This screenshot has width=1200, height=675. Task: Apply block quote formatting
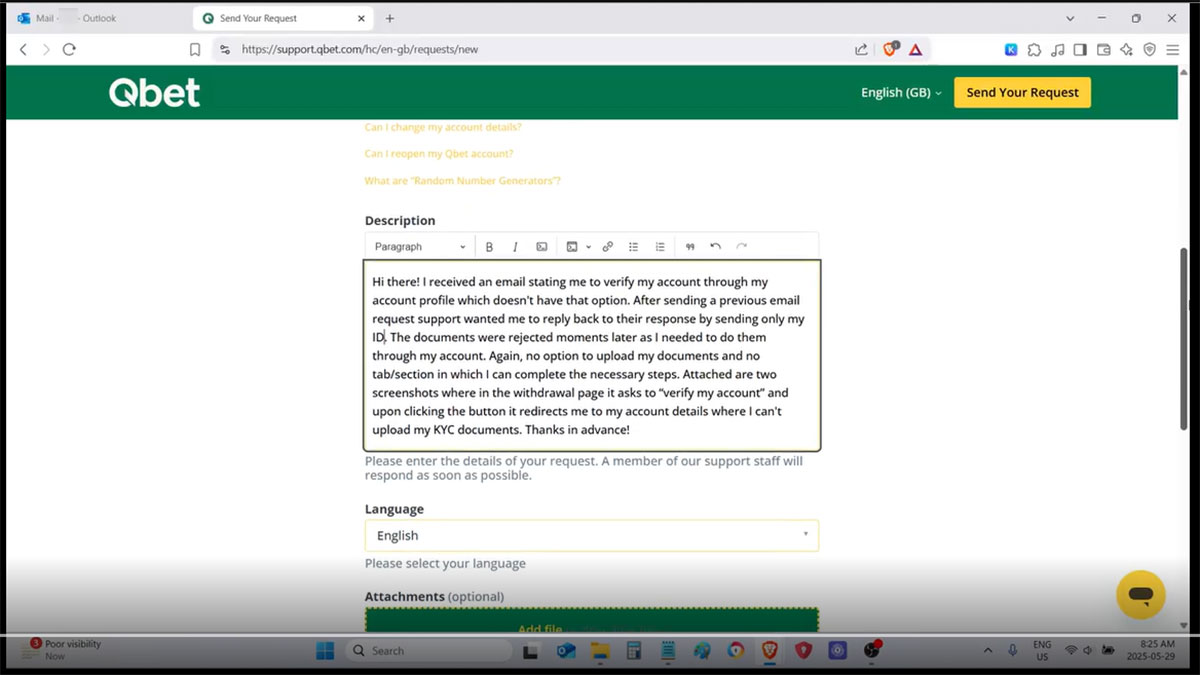[690, 247]
